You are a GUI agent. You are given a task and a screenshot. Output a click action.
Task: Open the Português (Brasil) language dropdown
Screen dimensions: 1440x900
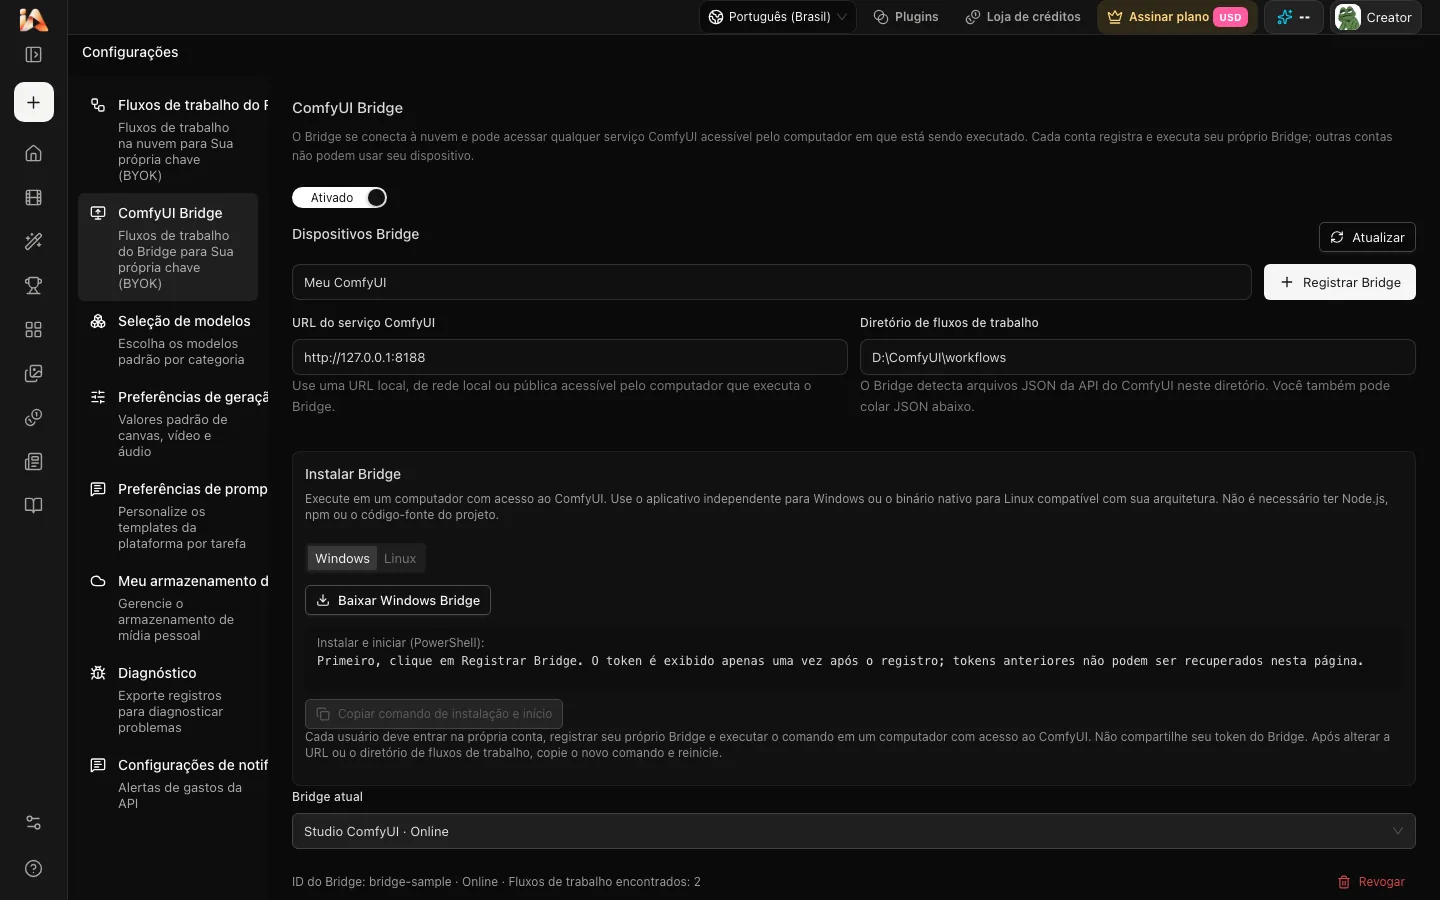pyautogui.click(x=777, y=17)
